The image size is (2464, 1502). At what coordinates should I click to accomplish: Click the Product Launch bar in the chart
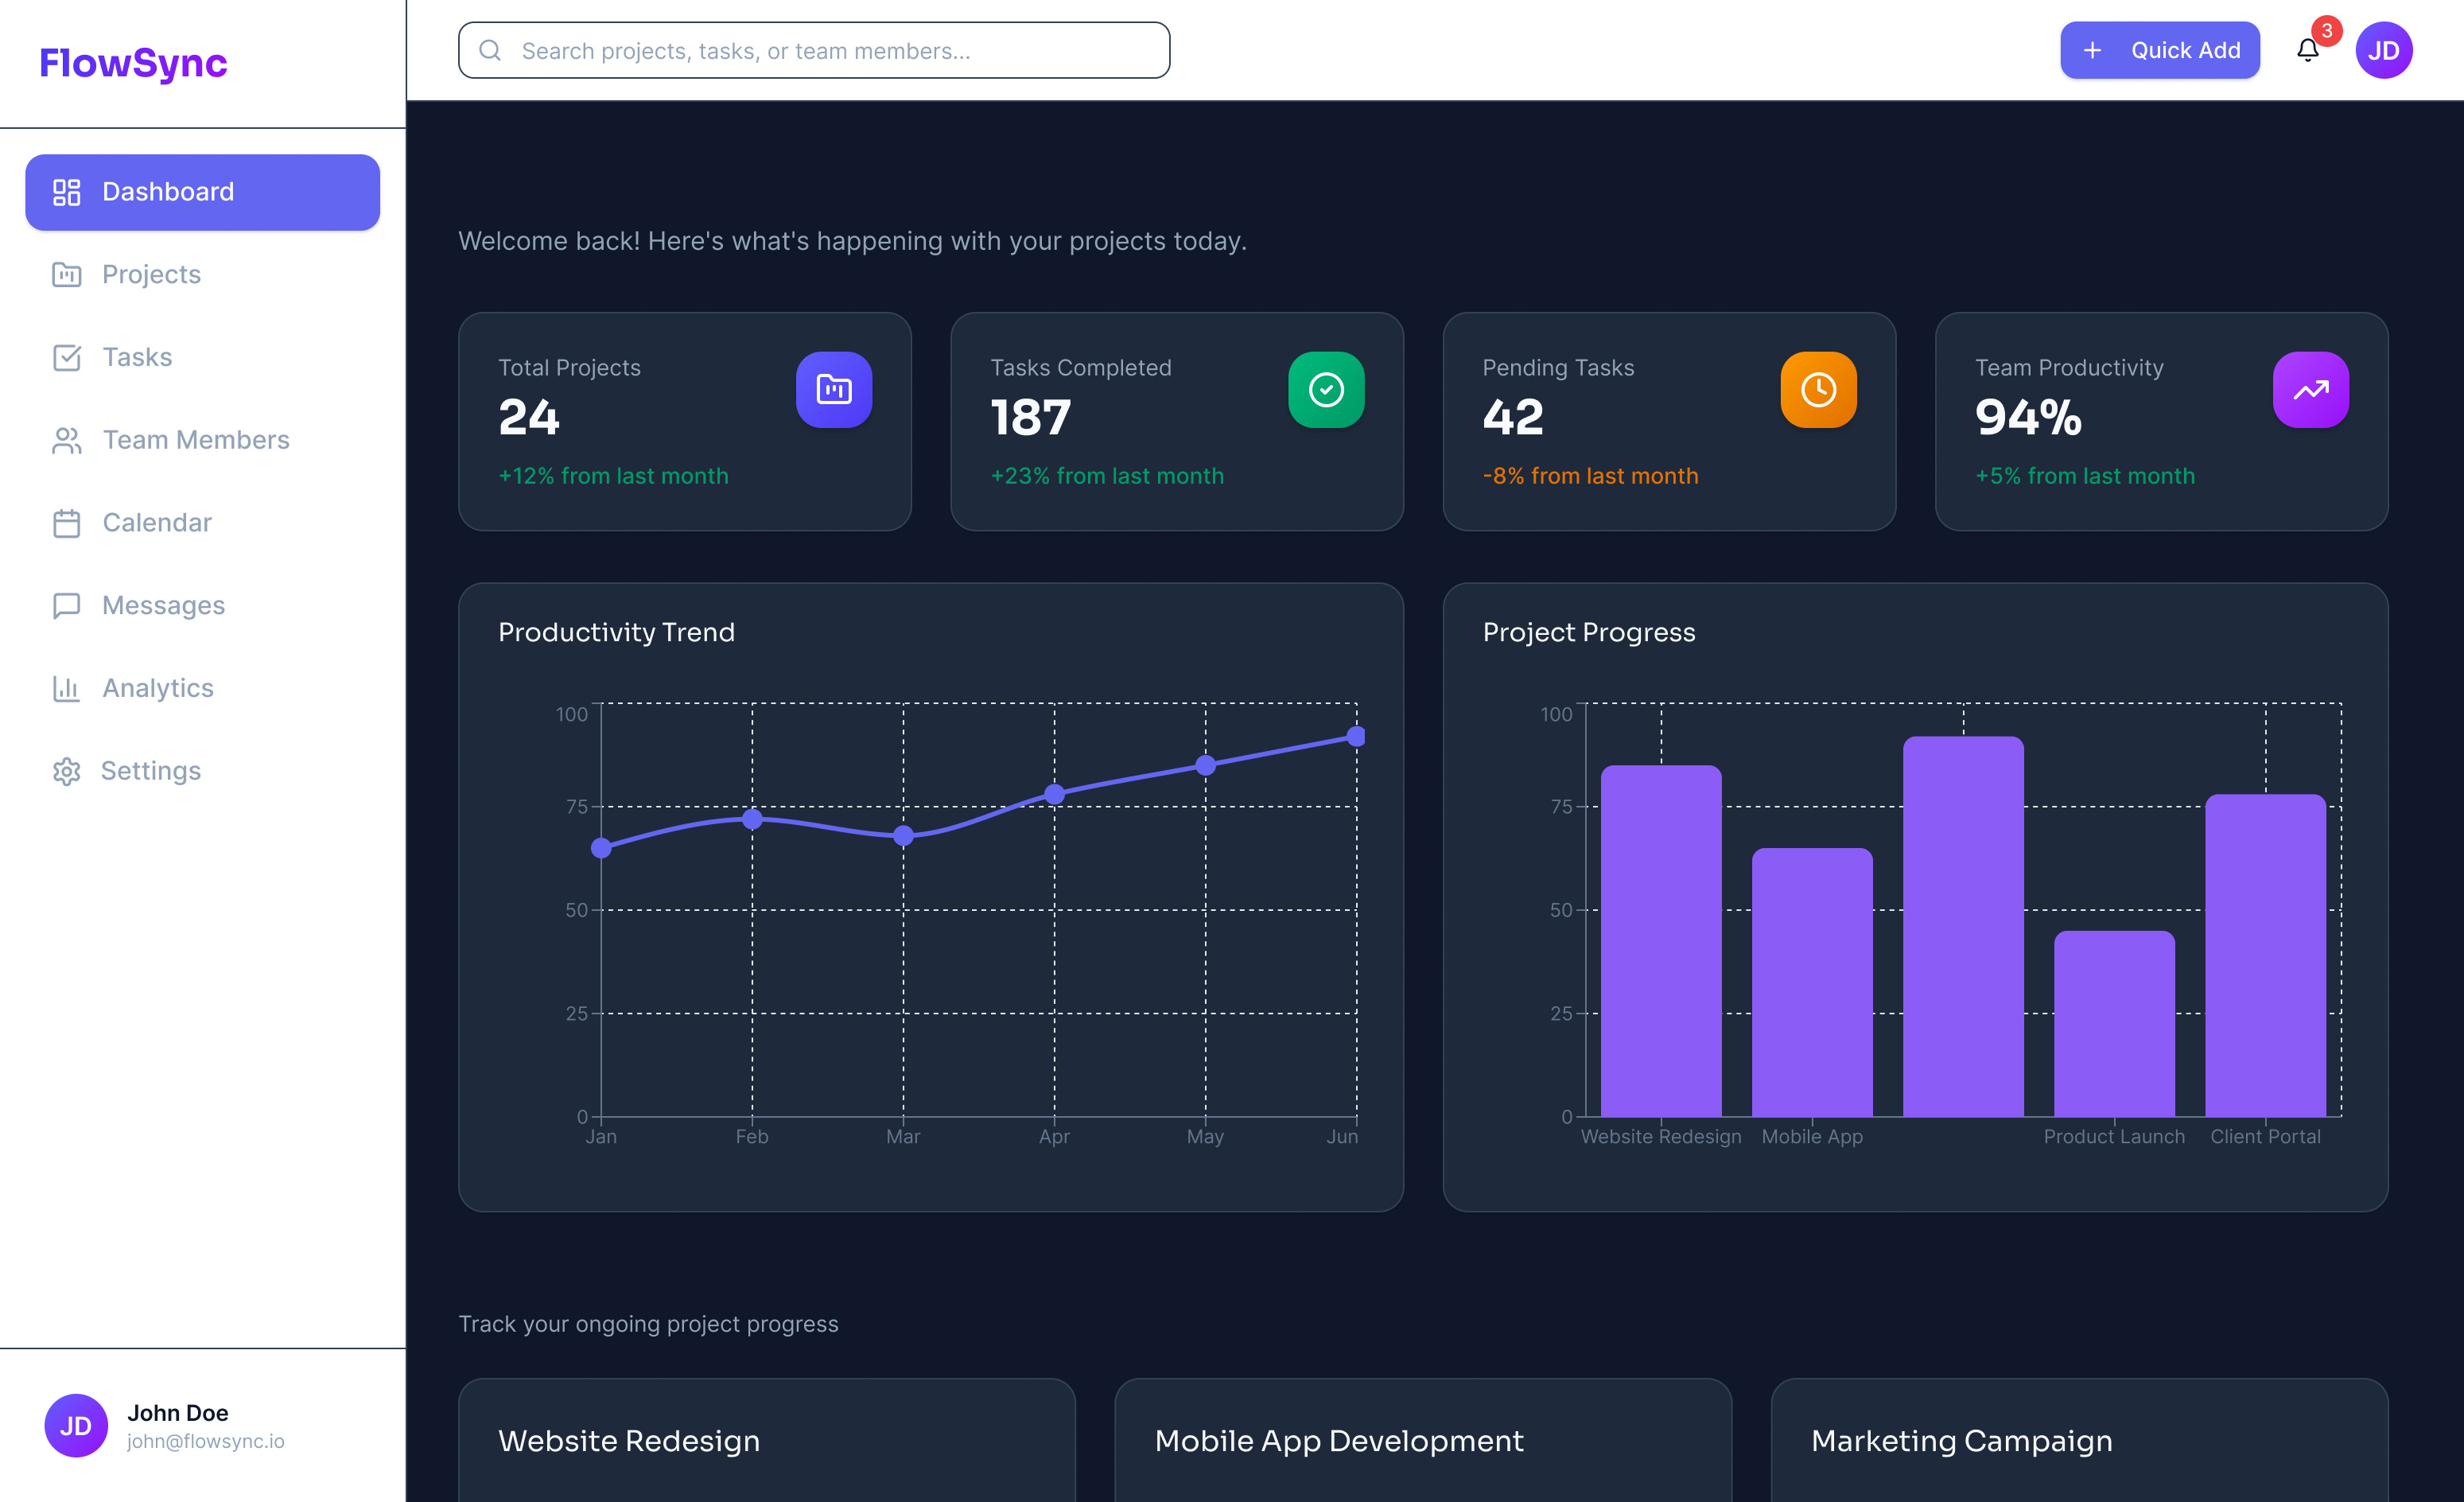coord(2114,1024)
